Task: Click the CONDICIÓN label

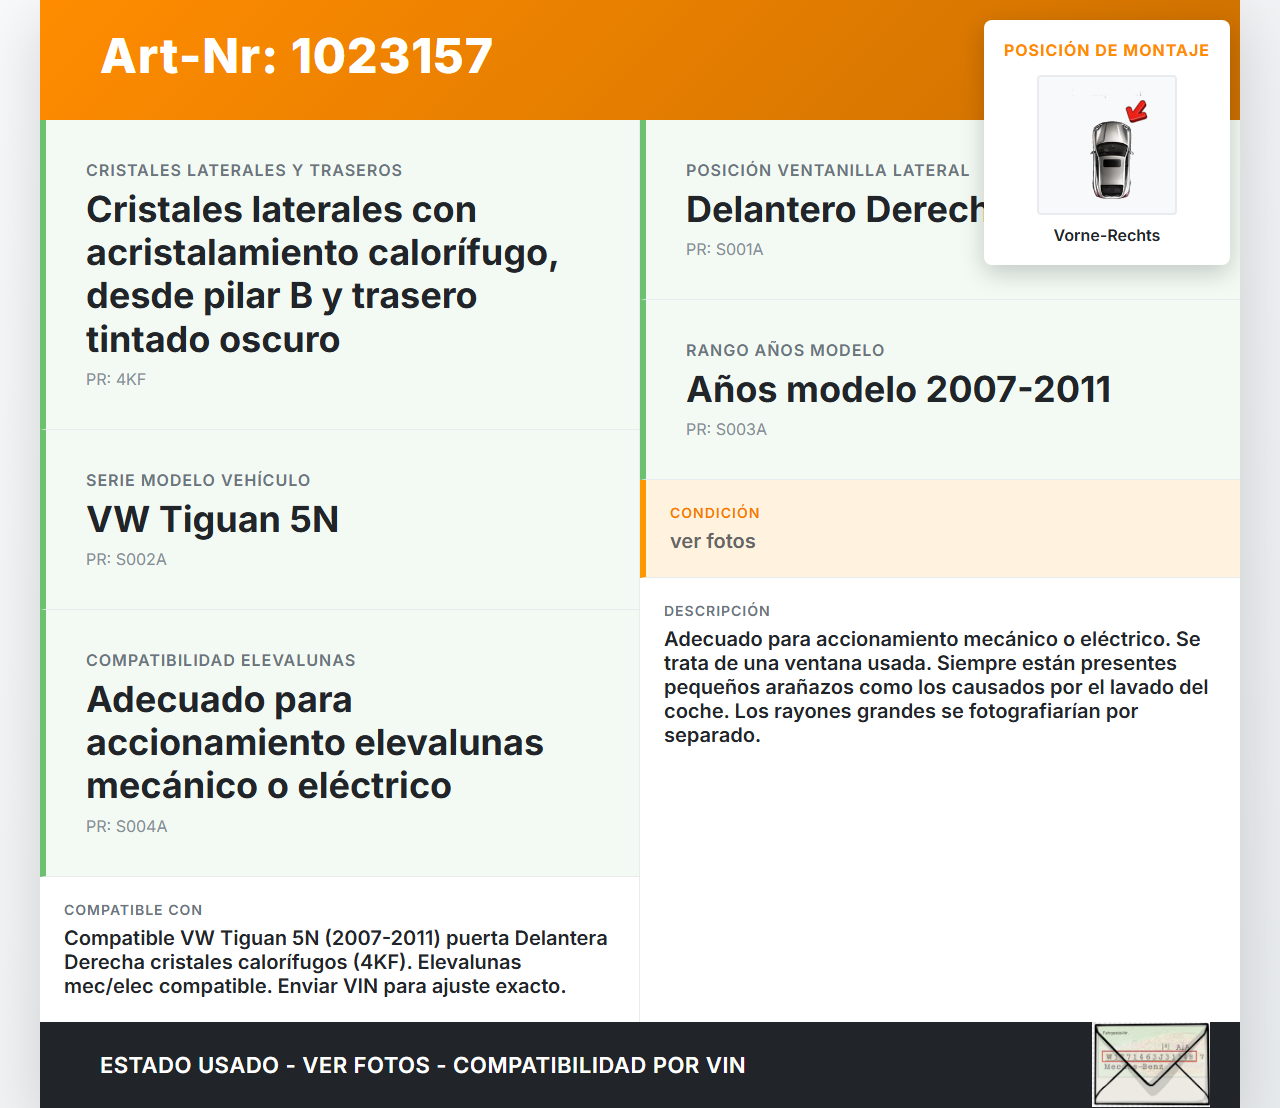Action: pyautogui.click(x=715, y=513)
